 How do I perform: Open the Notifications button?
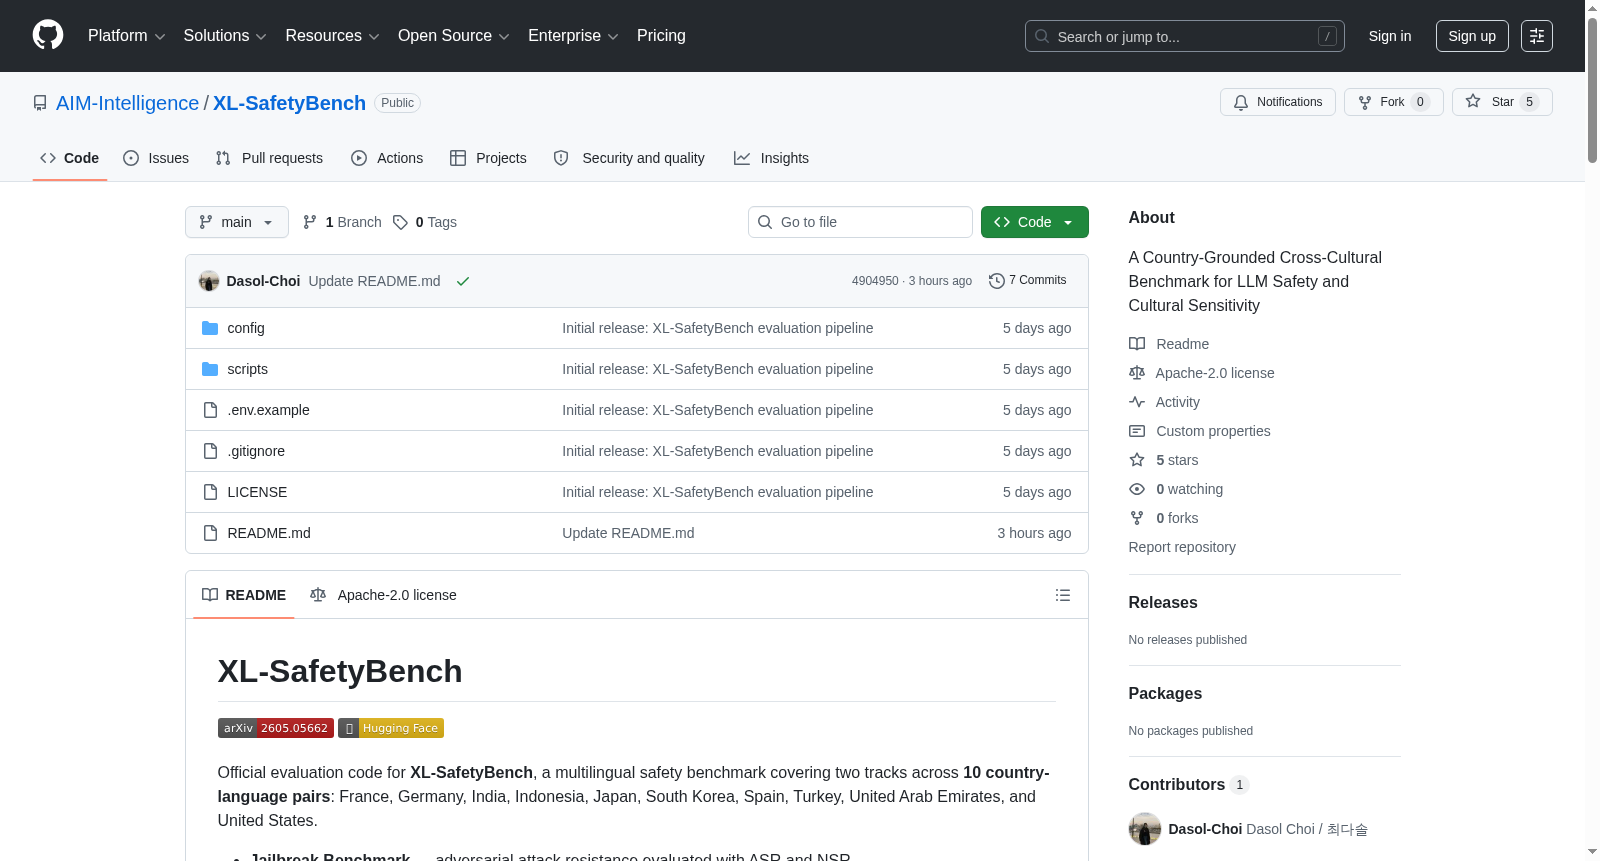1278,102
